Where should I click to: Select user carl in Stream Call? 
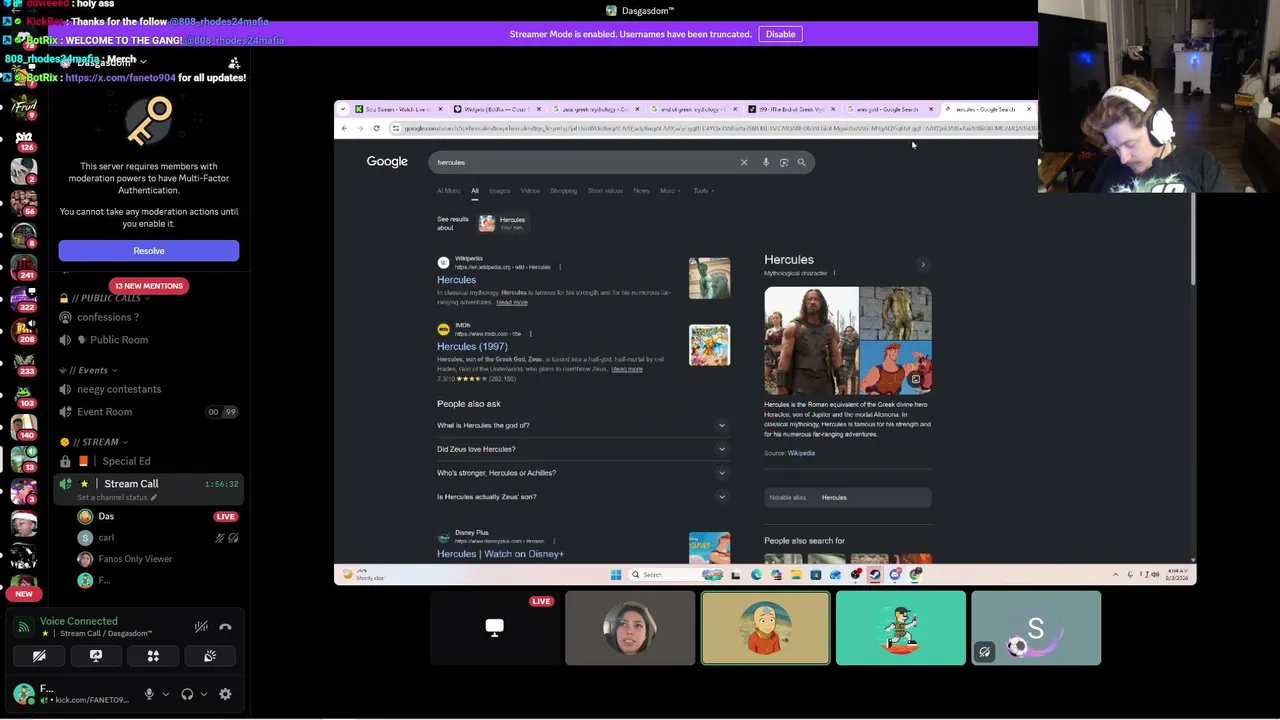[106, 538]
